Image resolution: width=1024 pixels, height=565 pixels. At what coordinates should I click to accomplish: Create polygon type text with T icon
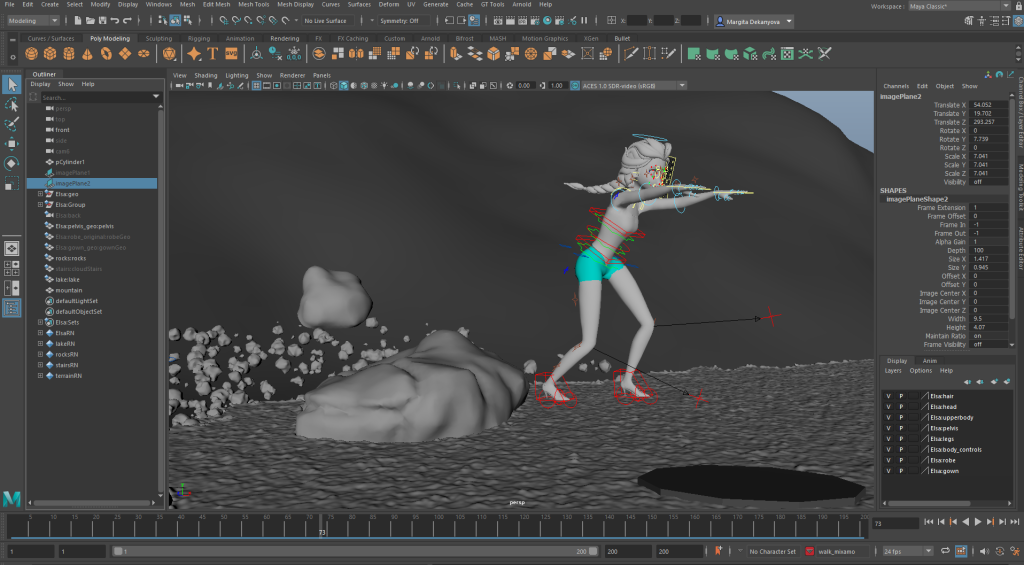pos(212,54)
